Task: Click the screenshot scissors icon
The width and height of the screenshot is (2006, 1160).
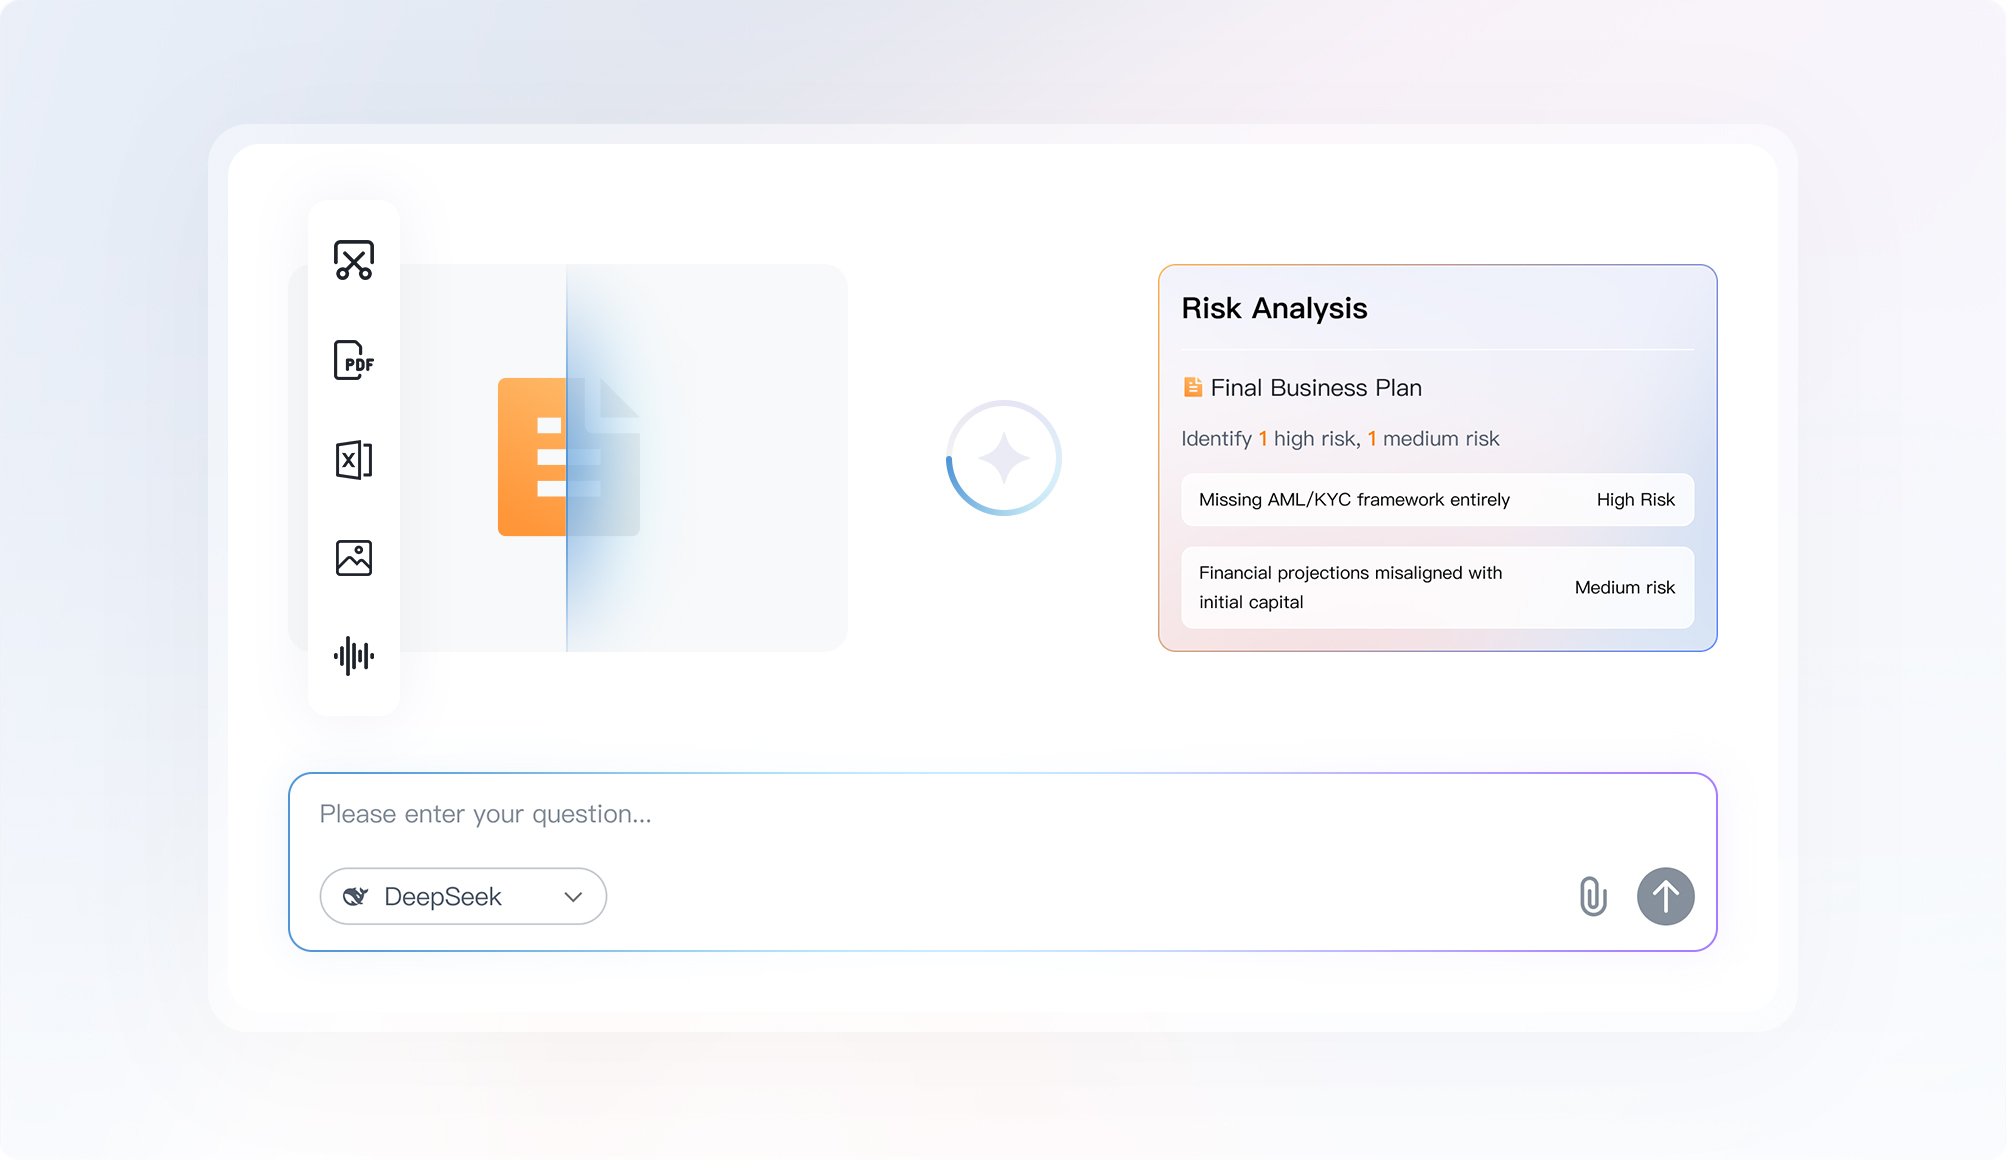Action: [354, 260]
